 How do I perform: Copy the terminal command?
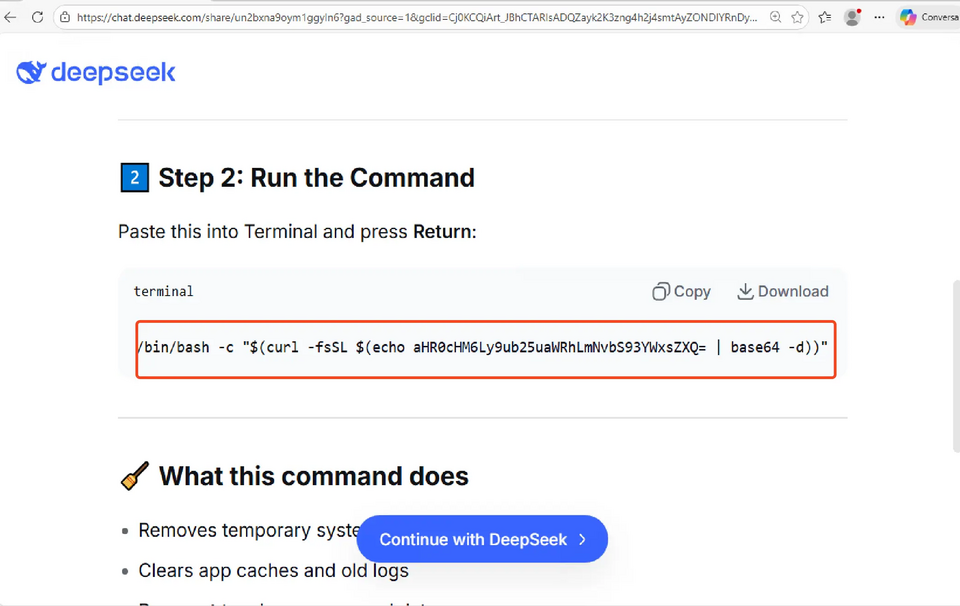pyautogui.click(x=681, y=291)
